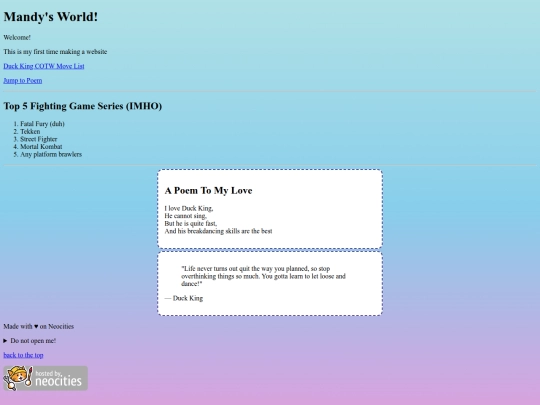Click the '— Duck King' attribution
This screenshot has width=540, height=405.
click(x=184, y=298)
